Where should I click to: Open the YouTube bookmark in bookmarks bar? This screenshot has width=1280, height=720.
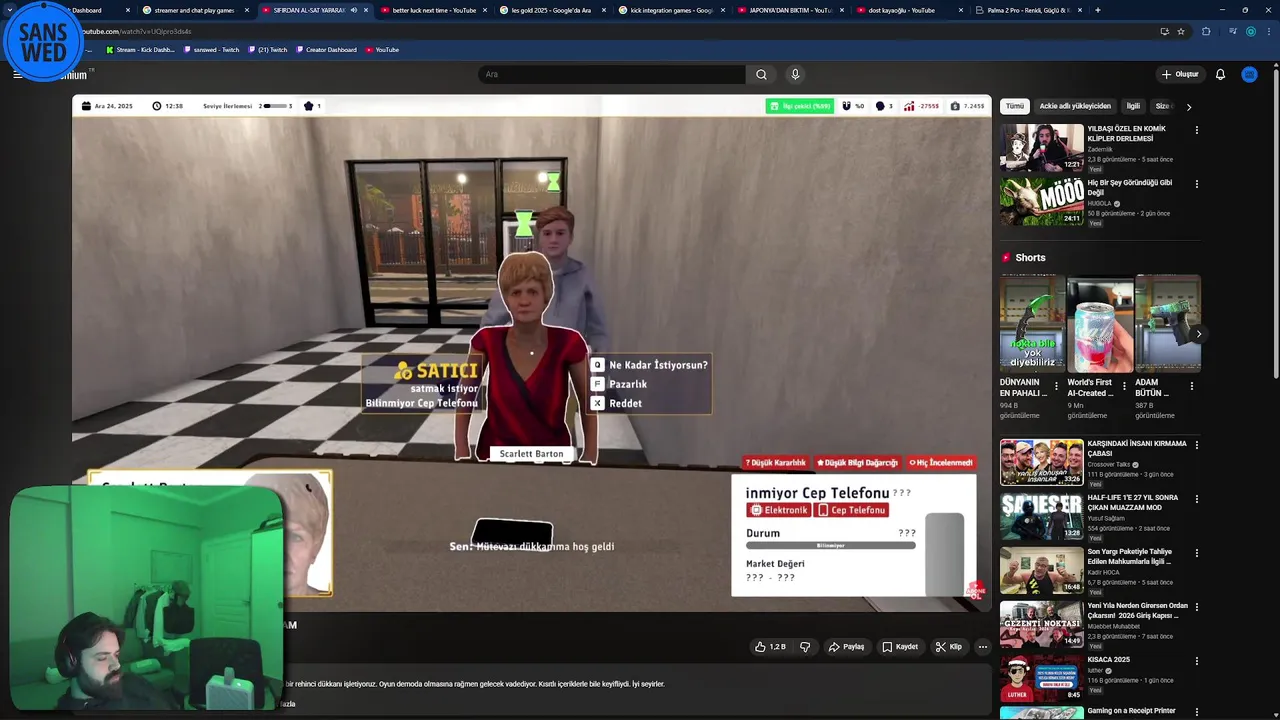pos(382,50)
